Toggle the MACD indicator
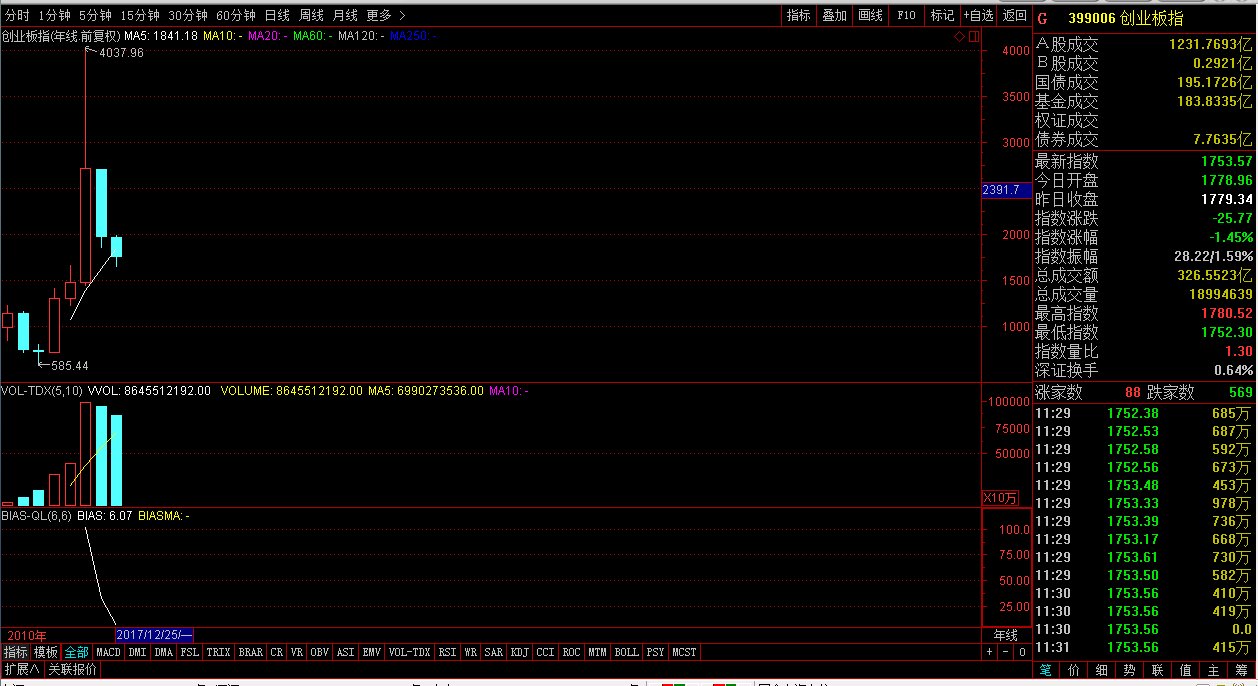 (x=109, y=652)
